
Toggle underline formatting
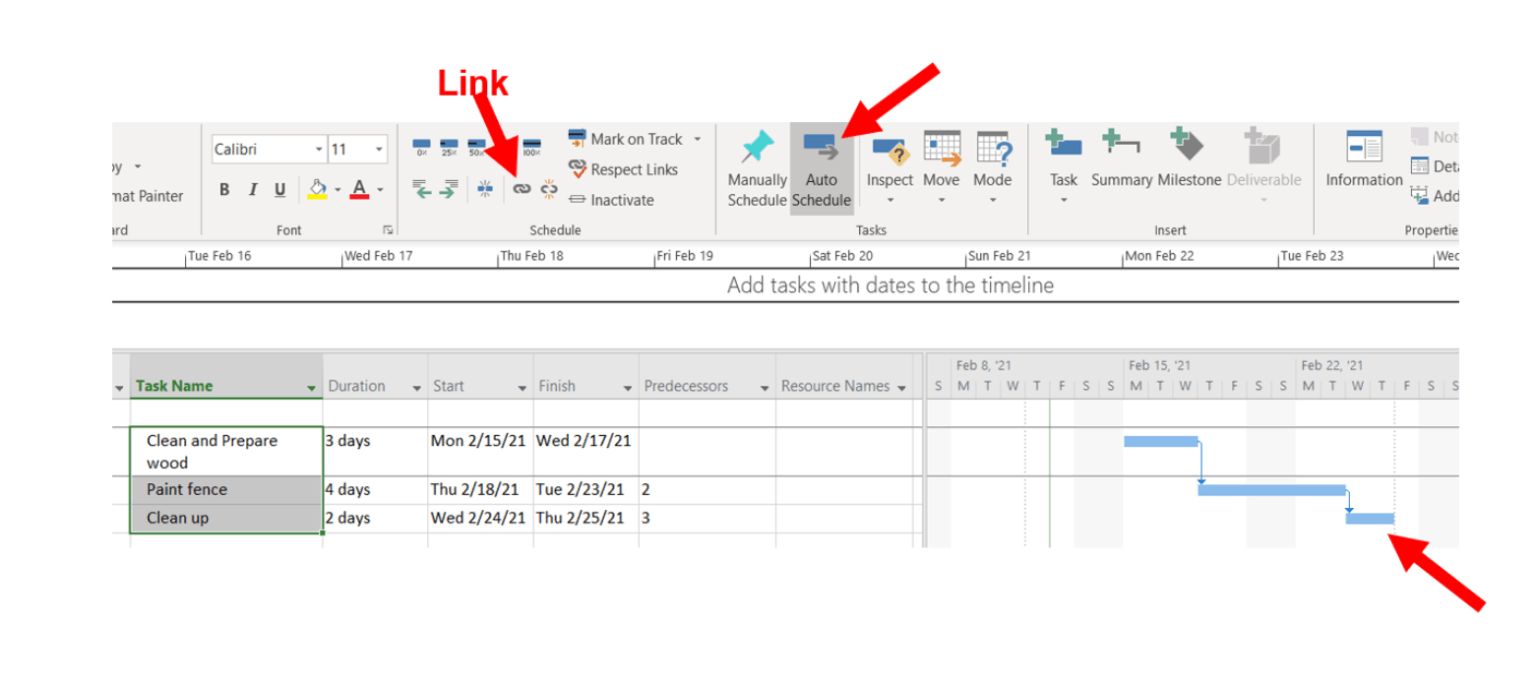pos(279,190)
